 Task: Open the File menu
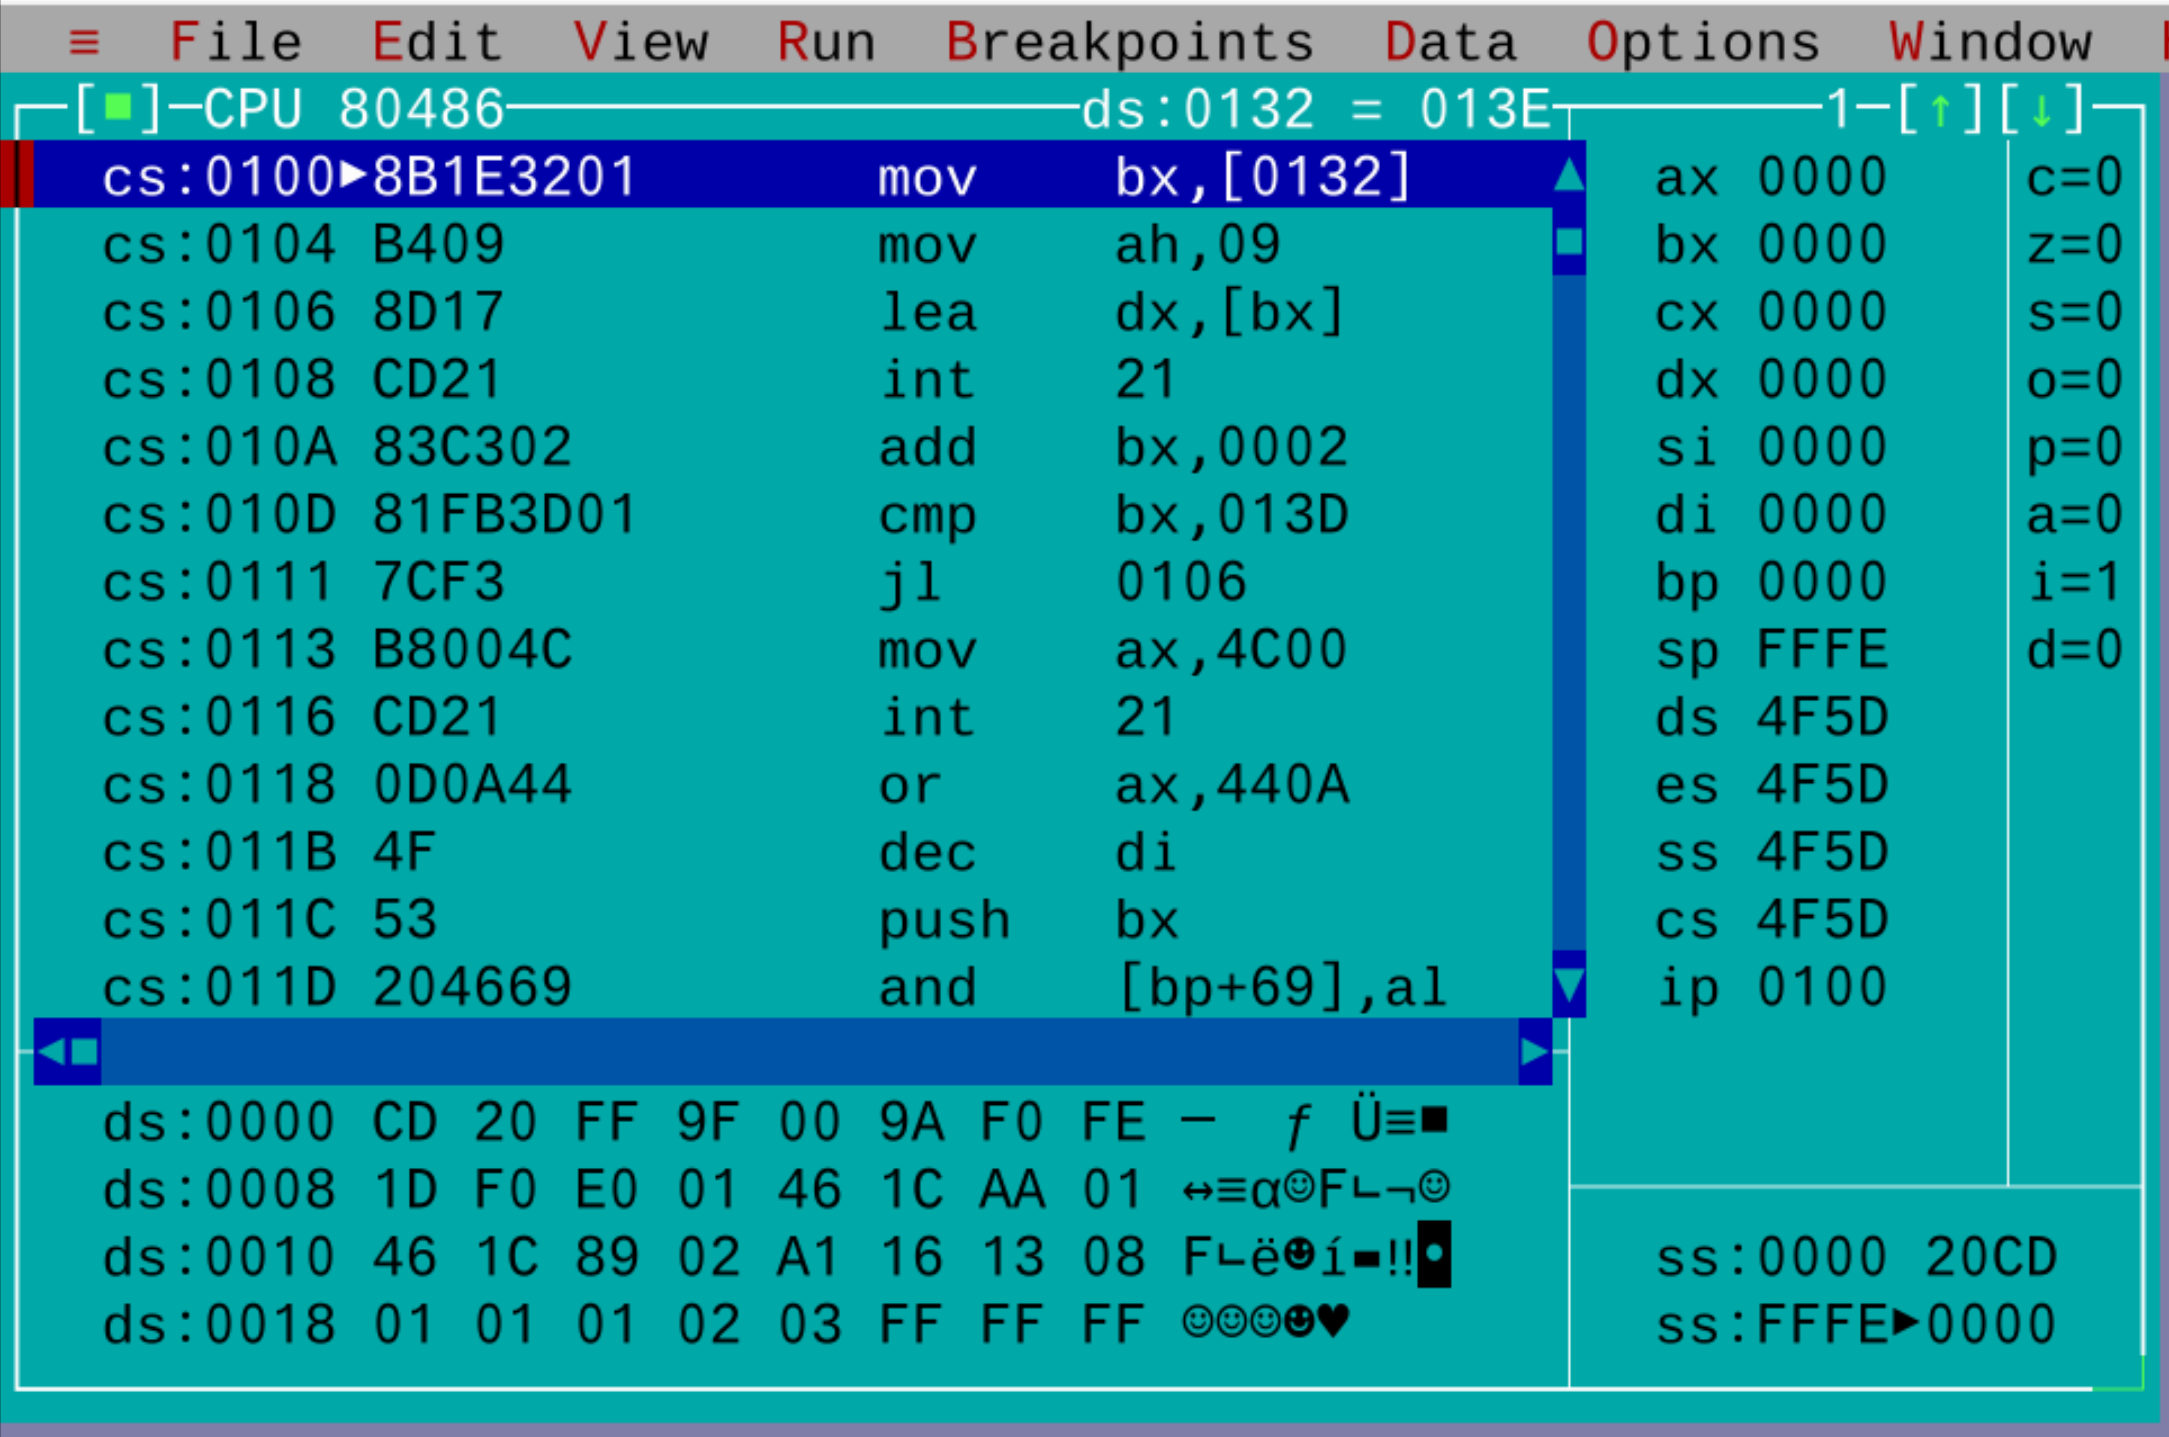(236, 42)
